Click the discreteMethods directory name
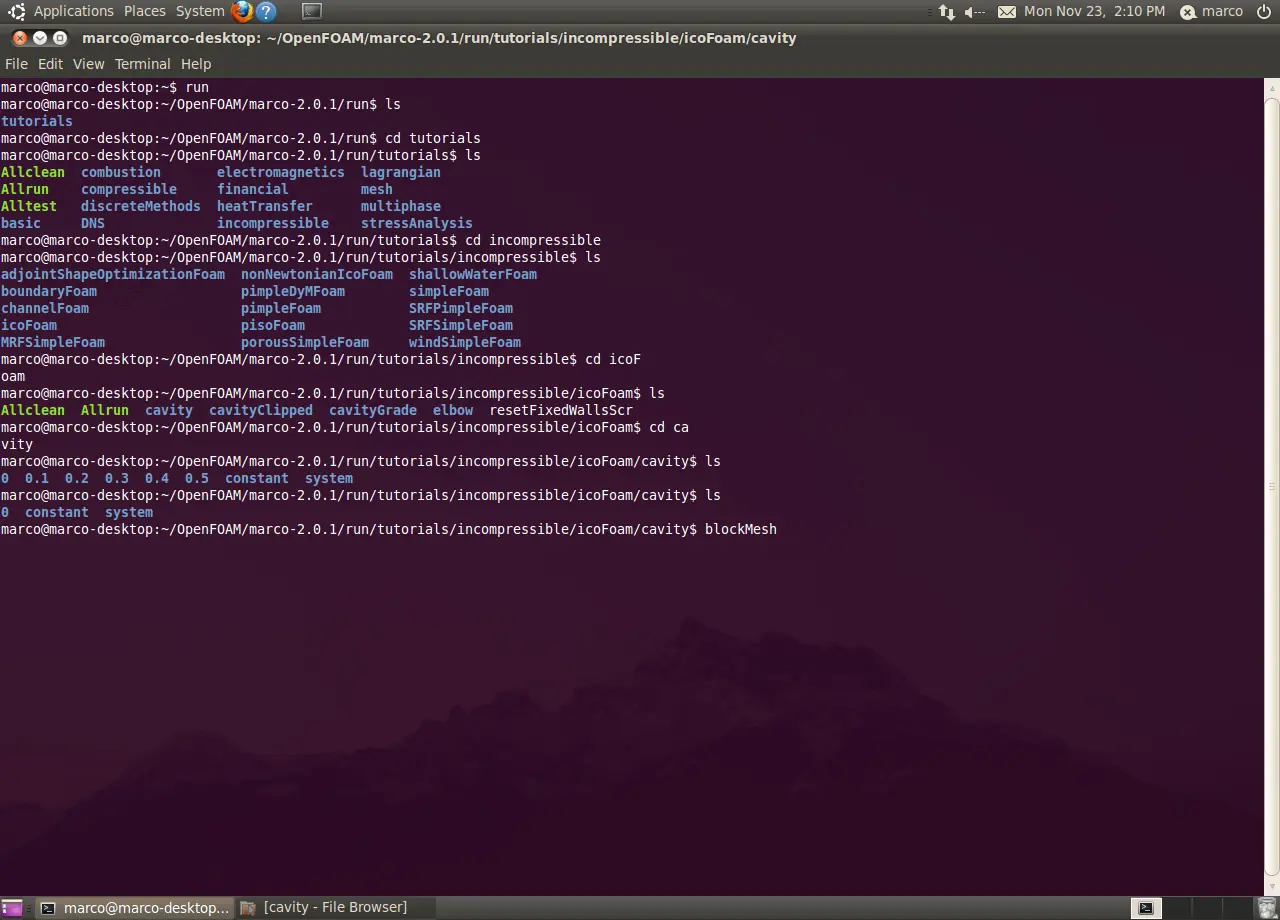 pos(141,206)
